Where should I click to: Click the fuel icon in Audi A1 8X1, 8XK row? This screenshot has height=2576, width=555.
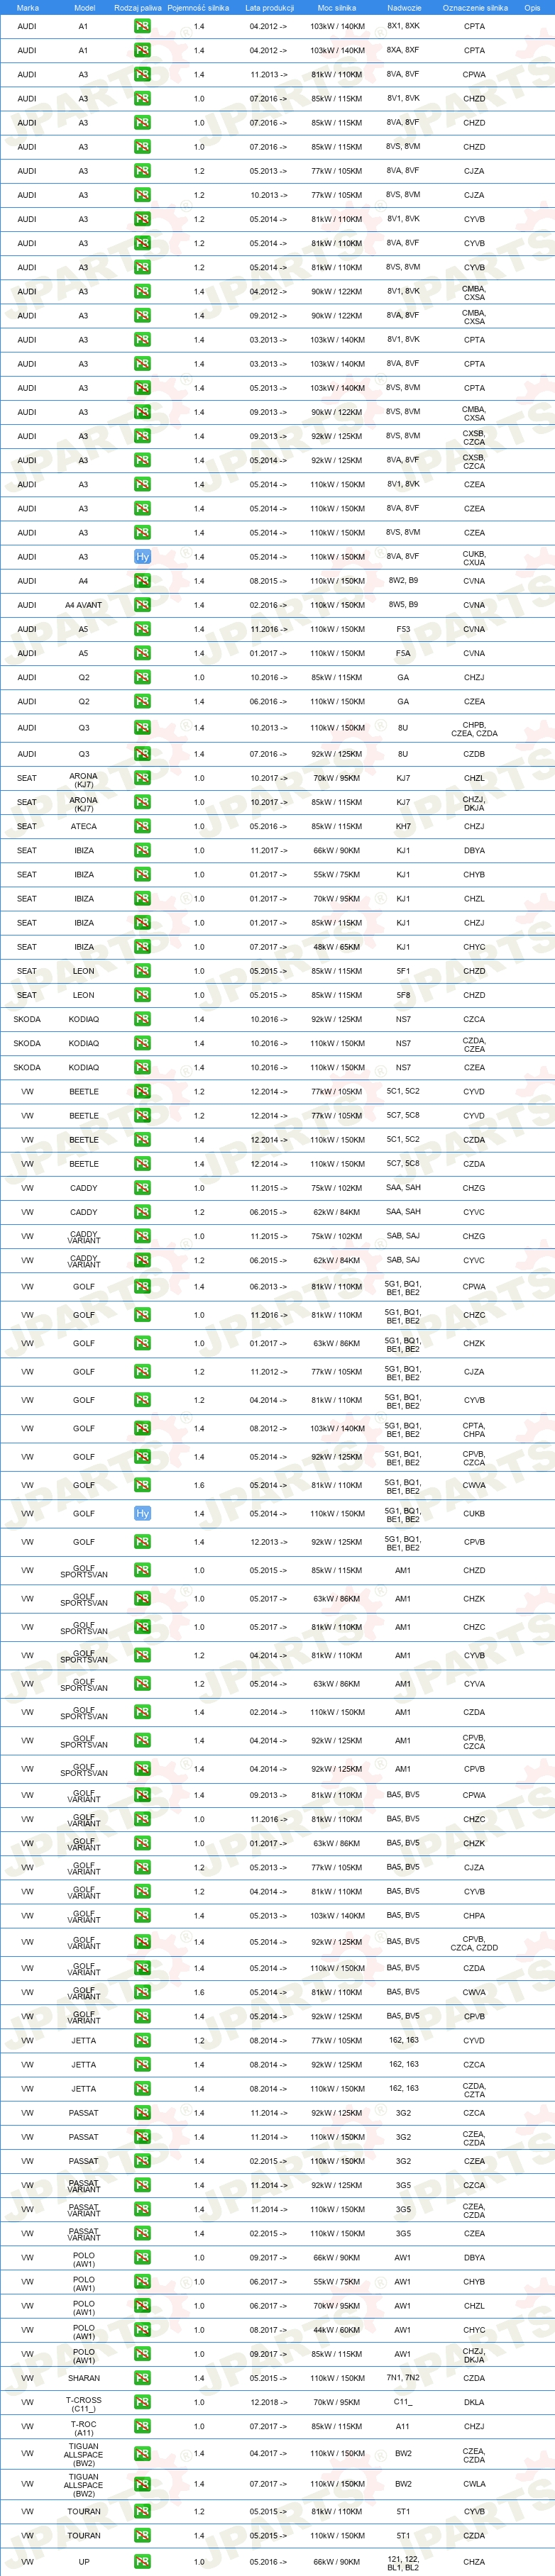click(x=143, y=26)
